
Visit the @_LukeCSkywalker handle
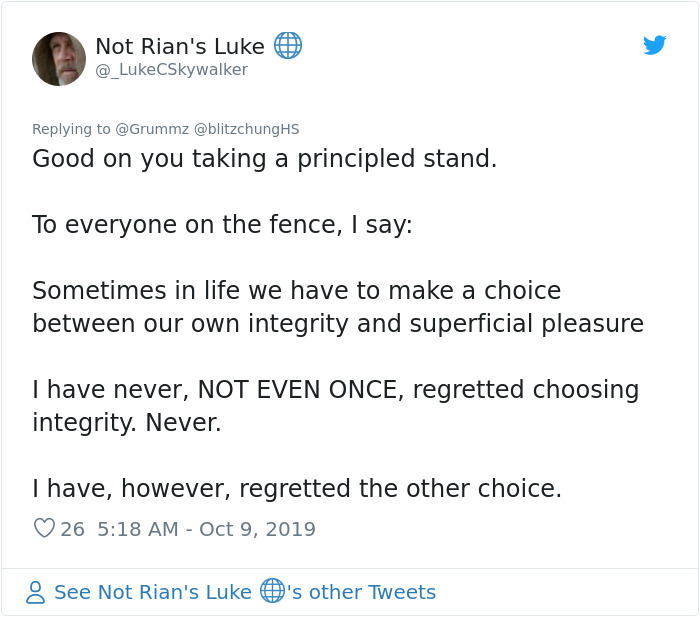click(x=171, y=70)
